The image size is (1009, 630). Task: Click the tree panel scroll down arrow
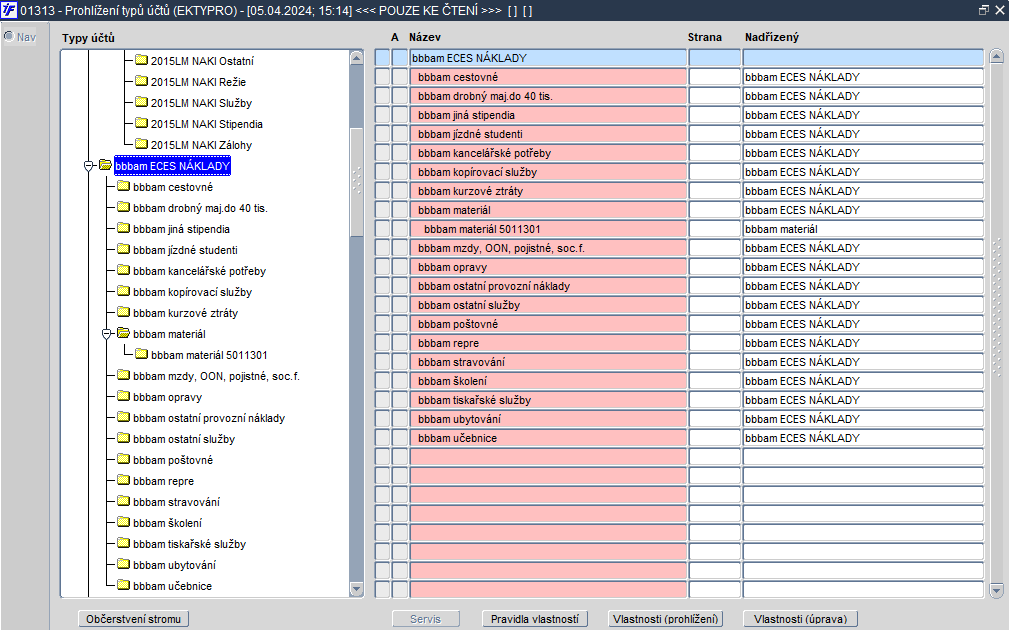pyautogui.click(x=356, y=588)
